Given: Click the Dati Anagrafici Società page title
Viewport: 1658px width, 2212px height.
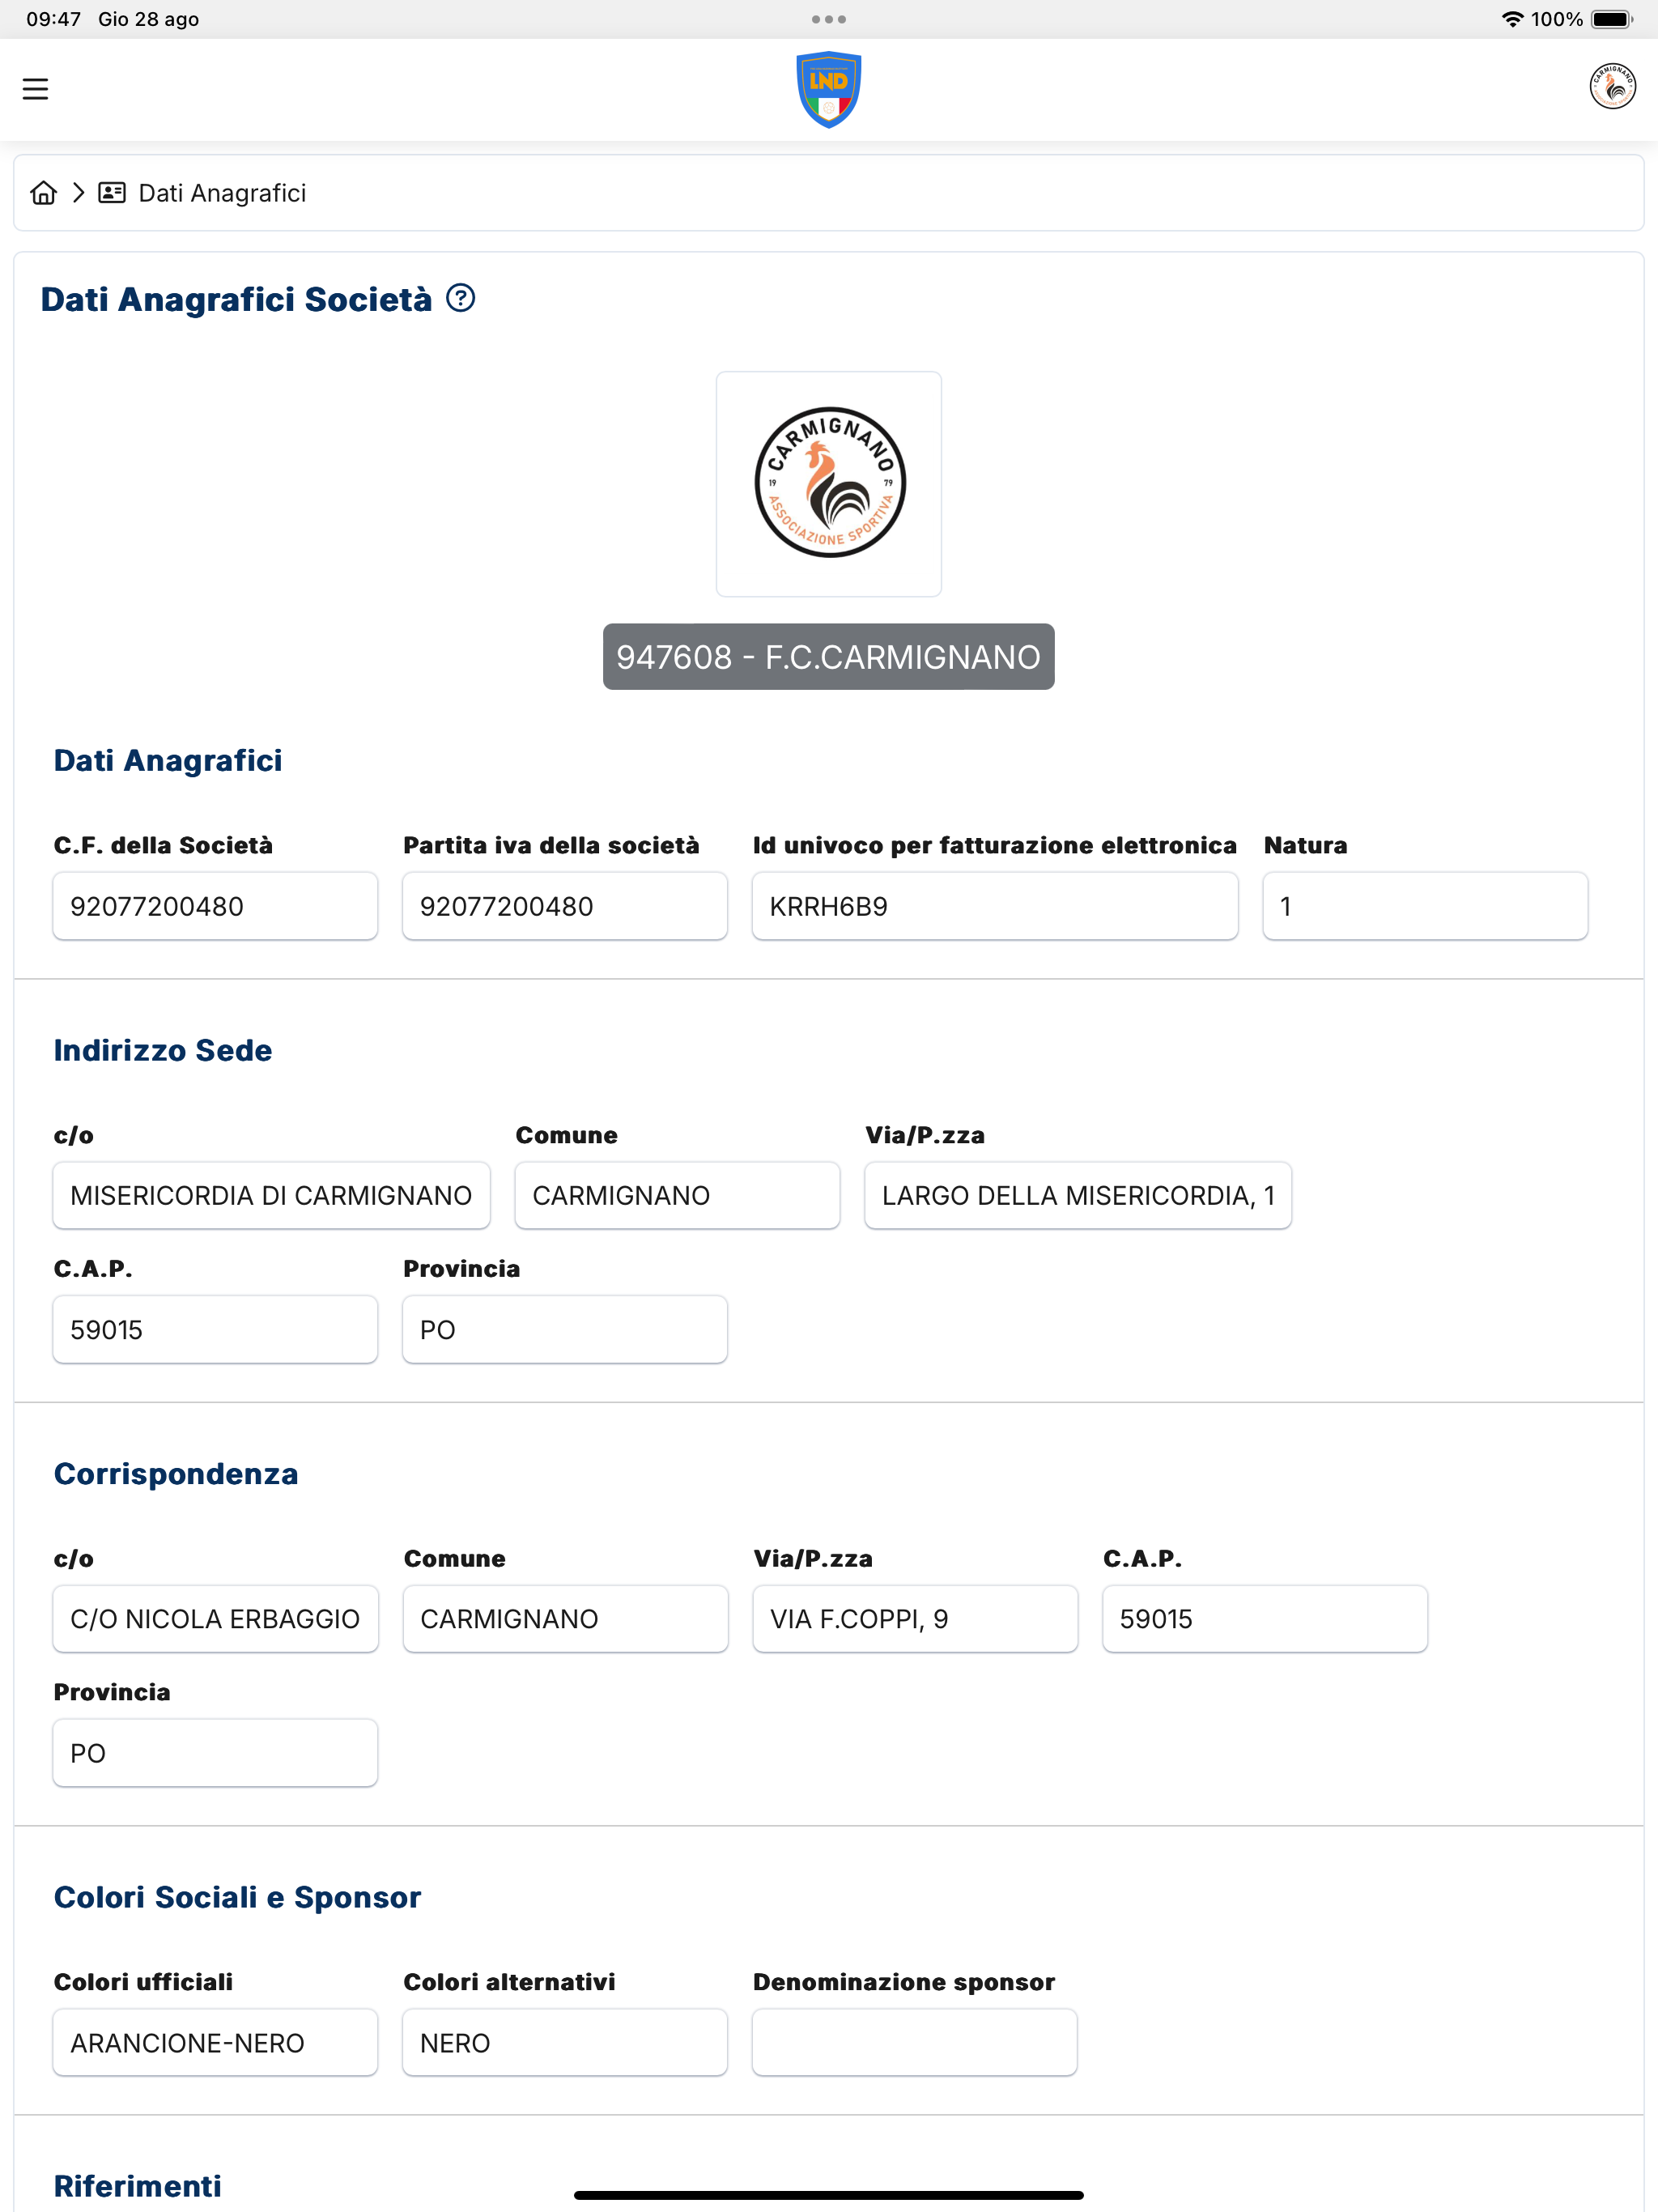Looking at the screenshot, I should pos(236,299).
